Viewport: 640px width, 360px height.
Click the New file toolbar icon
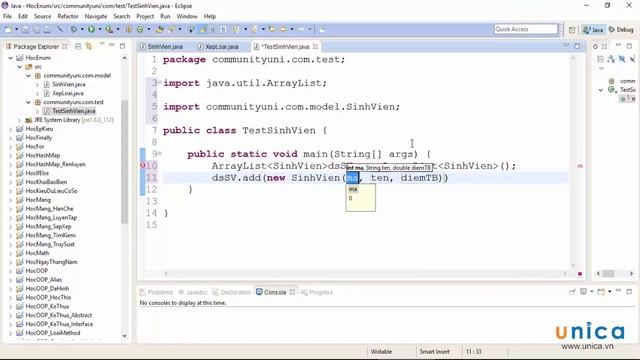[x=8, y=29]
